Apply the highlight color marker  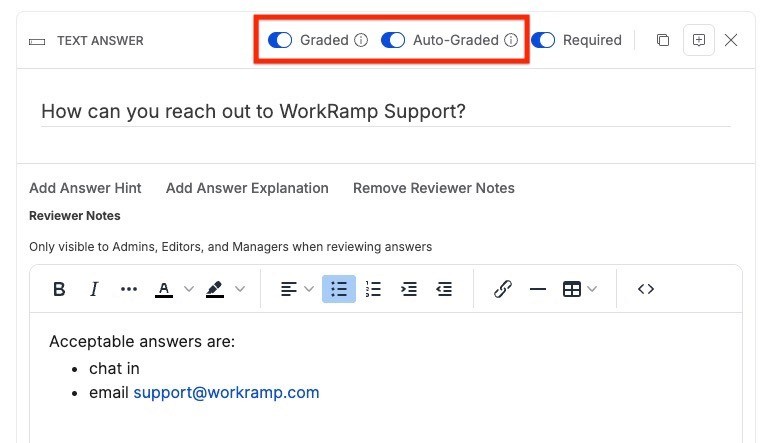[215, 289]
